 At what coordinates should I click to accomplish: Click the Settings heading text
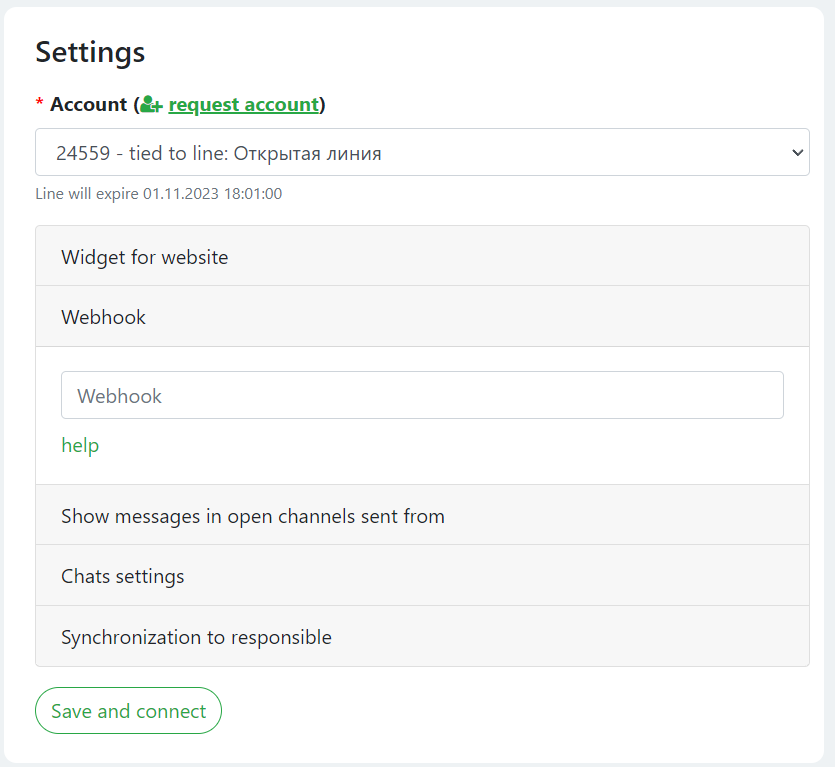click(x=90, y=52)
